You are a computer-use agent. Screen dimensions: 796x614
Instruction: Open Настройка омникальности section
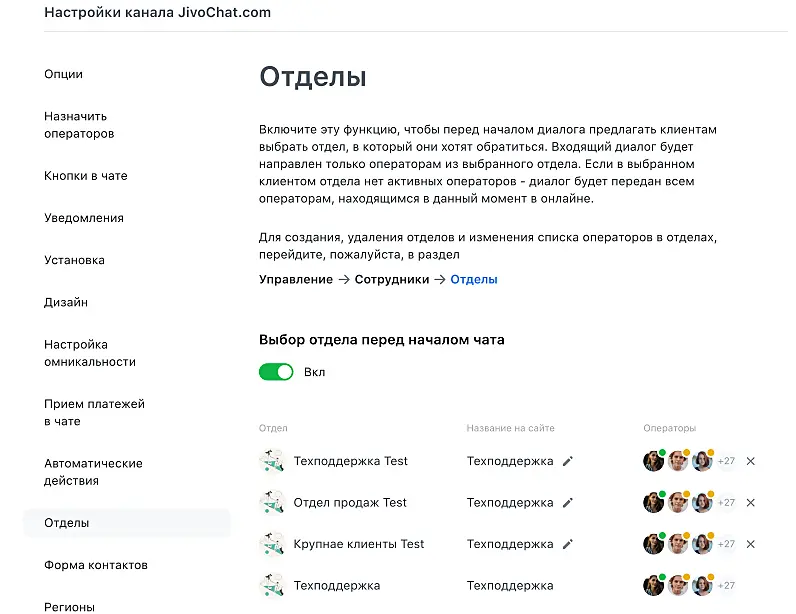(90, 353)
